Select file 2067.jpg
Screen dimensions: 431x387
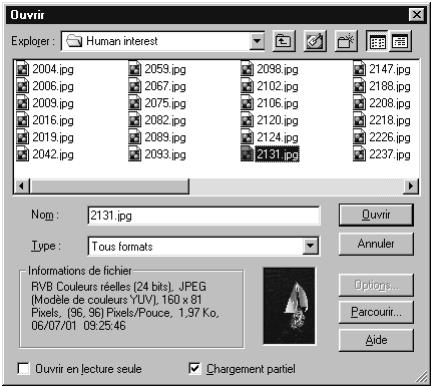157,86
